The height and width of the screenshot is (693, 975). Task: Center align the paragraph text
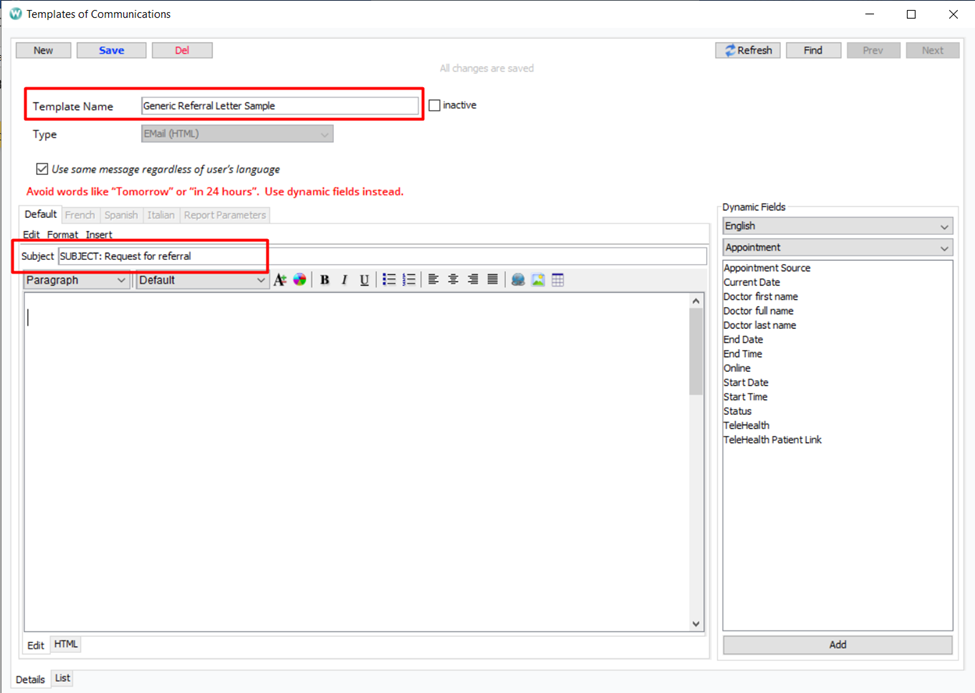pyautogui.click(x=453, y=280)
